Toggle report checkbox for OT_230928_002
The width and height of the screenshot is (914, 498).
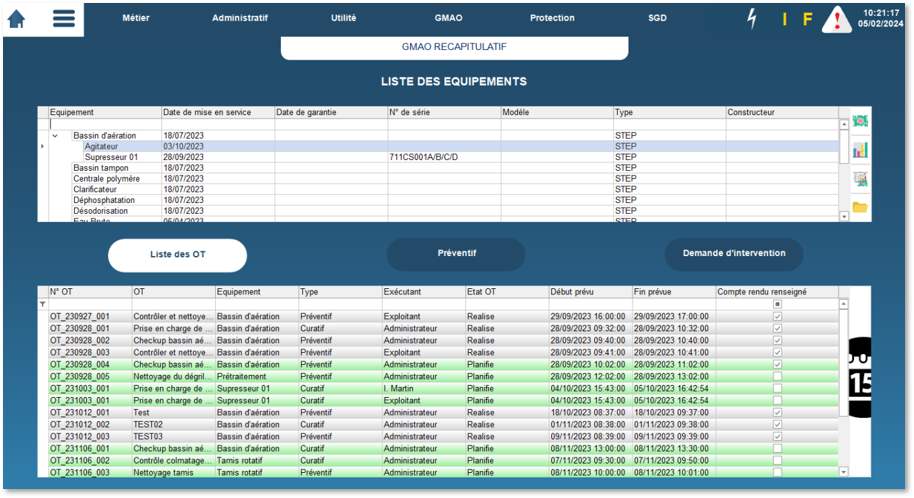tap(777, 341)
